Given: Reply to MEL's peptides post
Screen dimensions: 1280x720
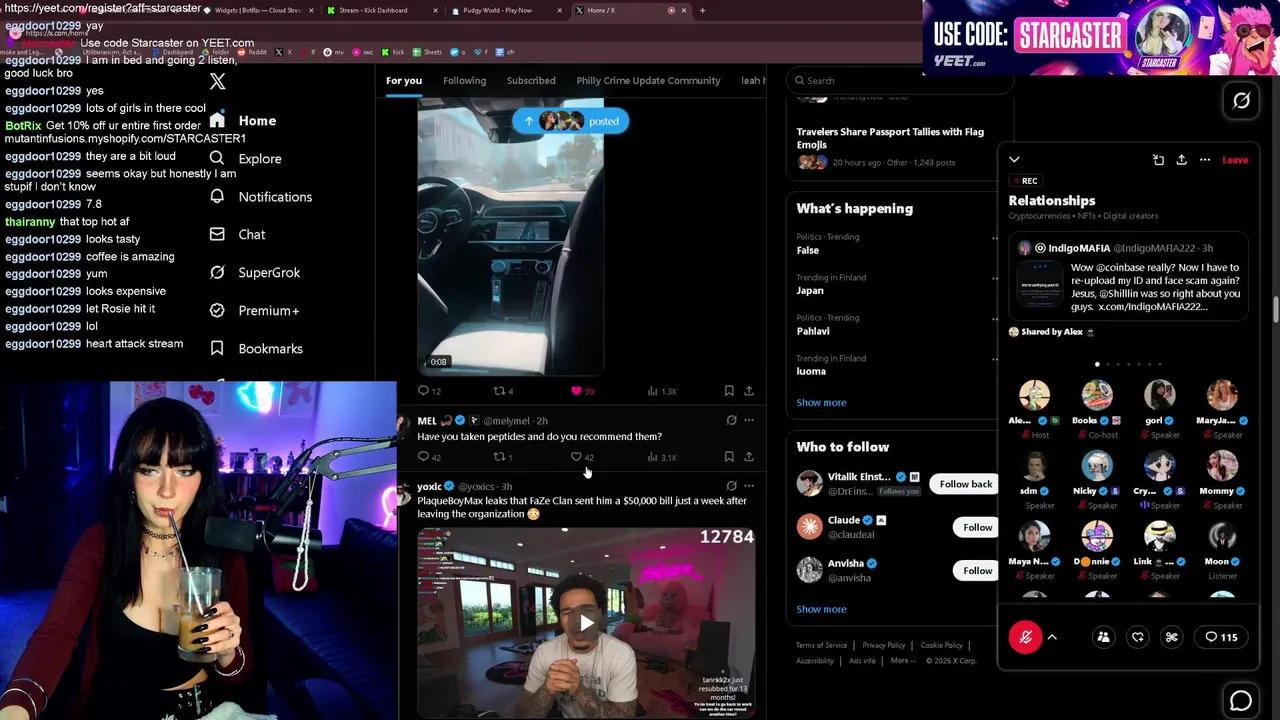Looking at the screenshot, I should (x=429, y=457).
